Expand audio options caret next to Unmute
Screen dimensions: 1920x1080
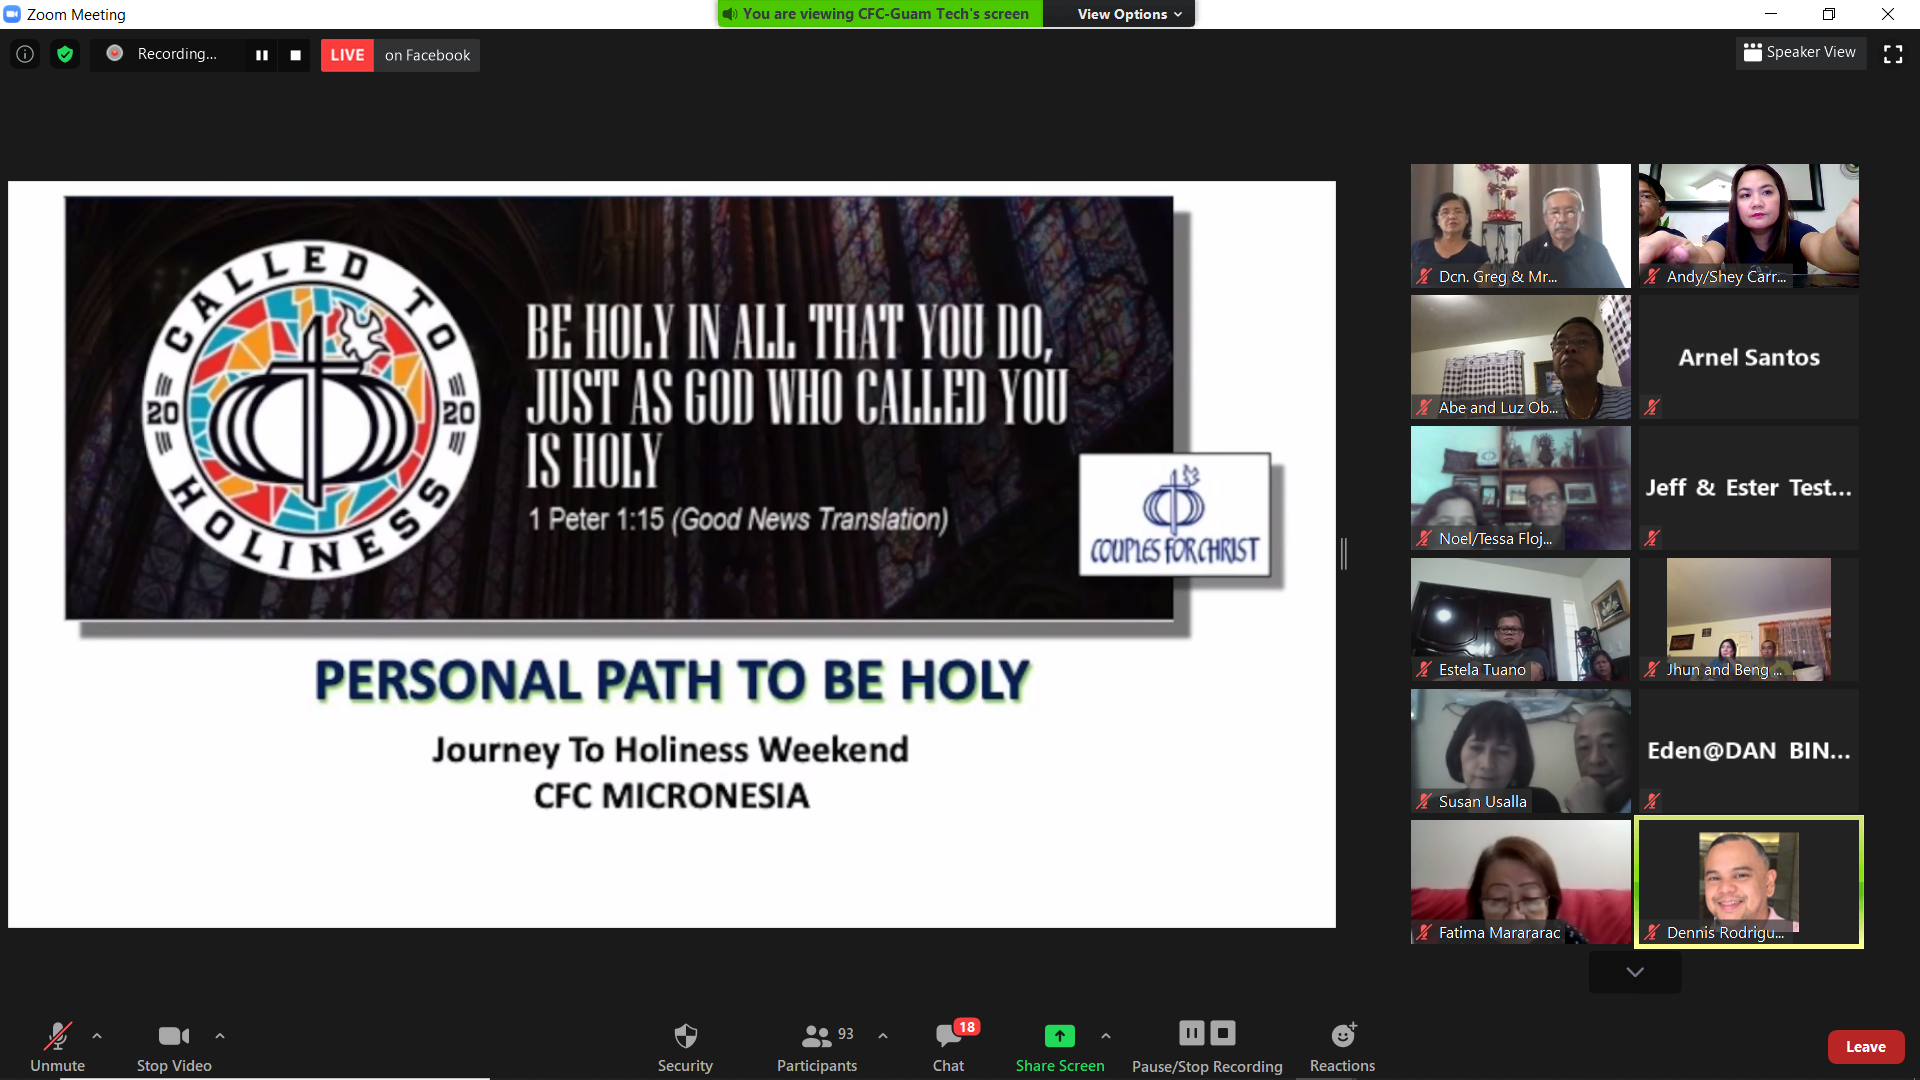pyautogui.click(x=97, y=1036)
